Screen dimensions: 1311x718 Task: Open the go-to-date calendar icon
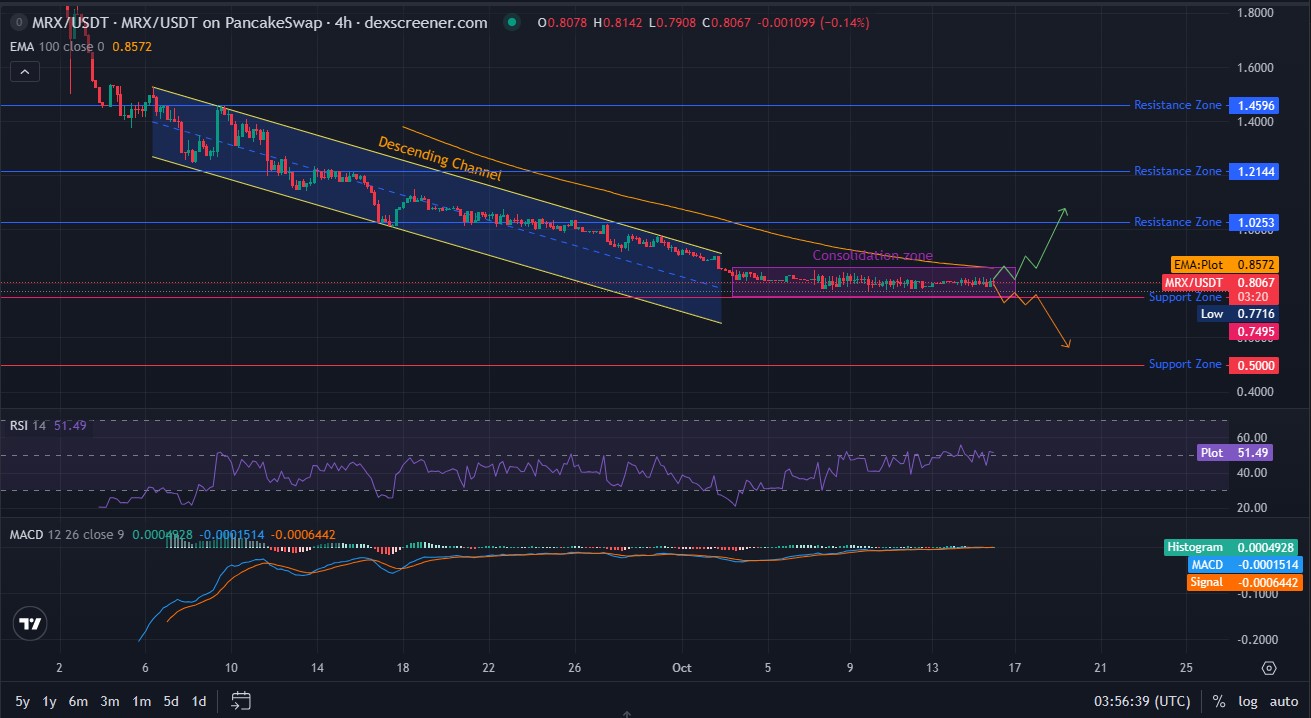240,701
